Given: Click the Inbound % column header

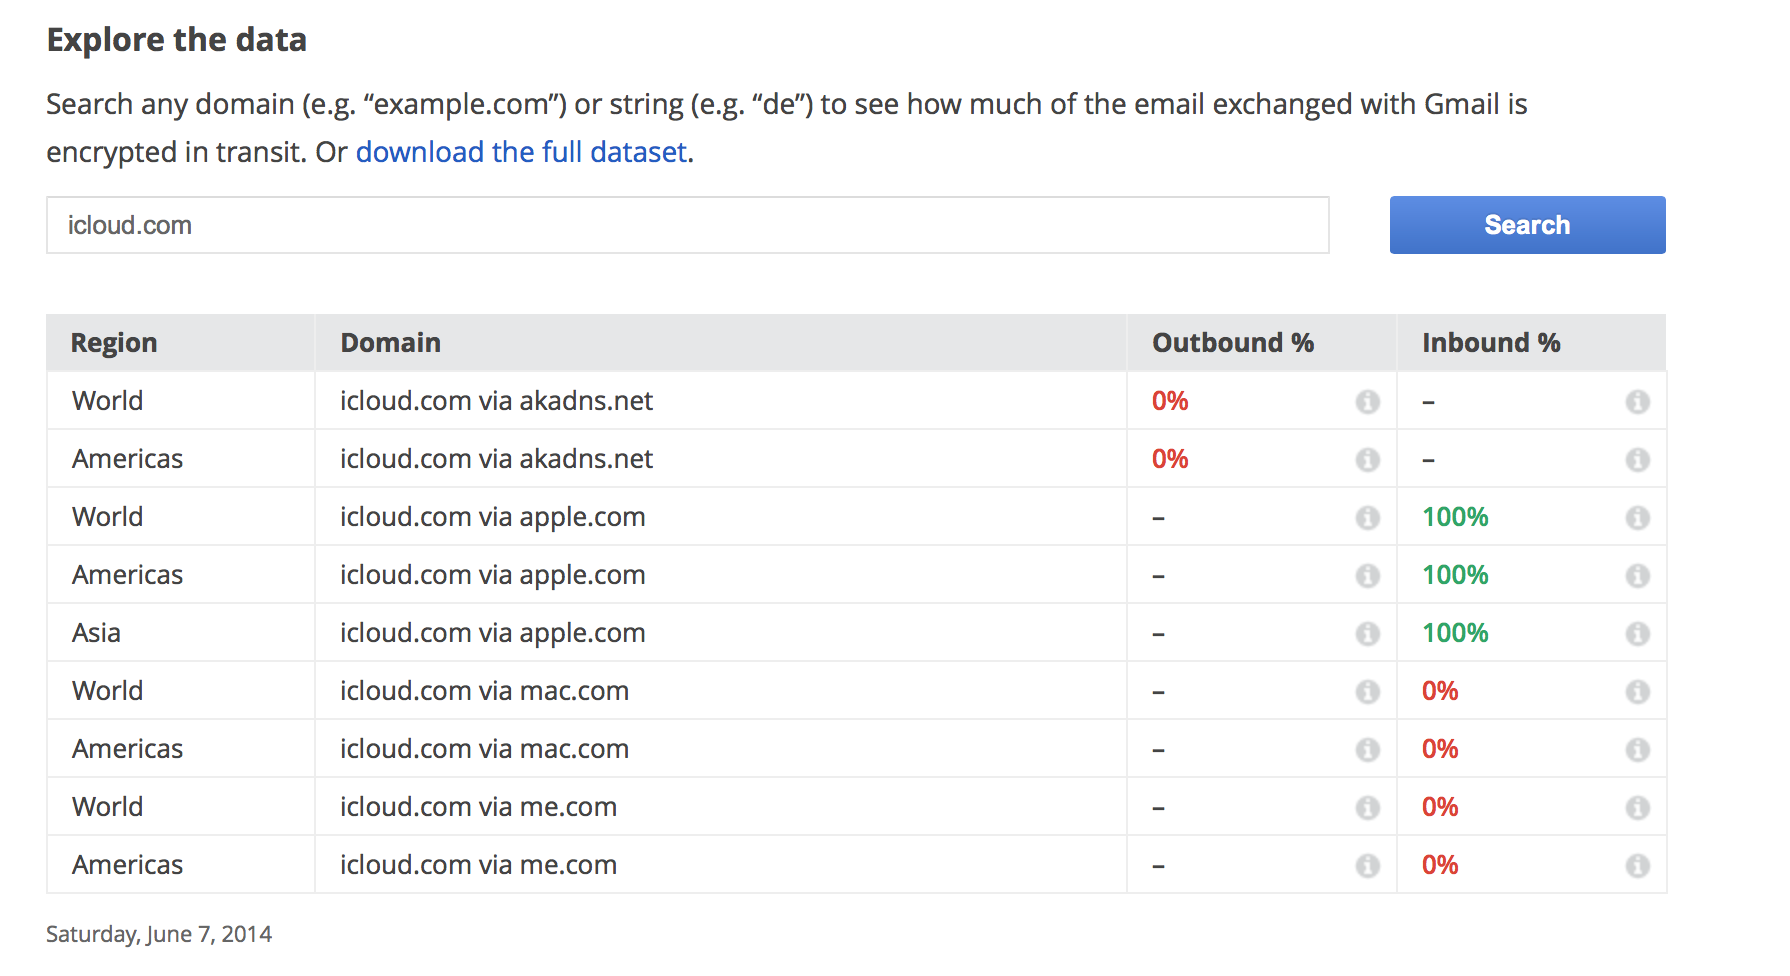Looking at the screenshot, I should tap(1490, 343).
